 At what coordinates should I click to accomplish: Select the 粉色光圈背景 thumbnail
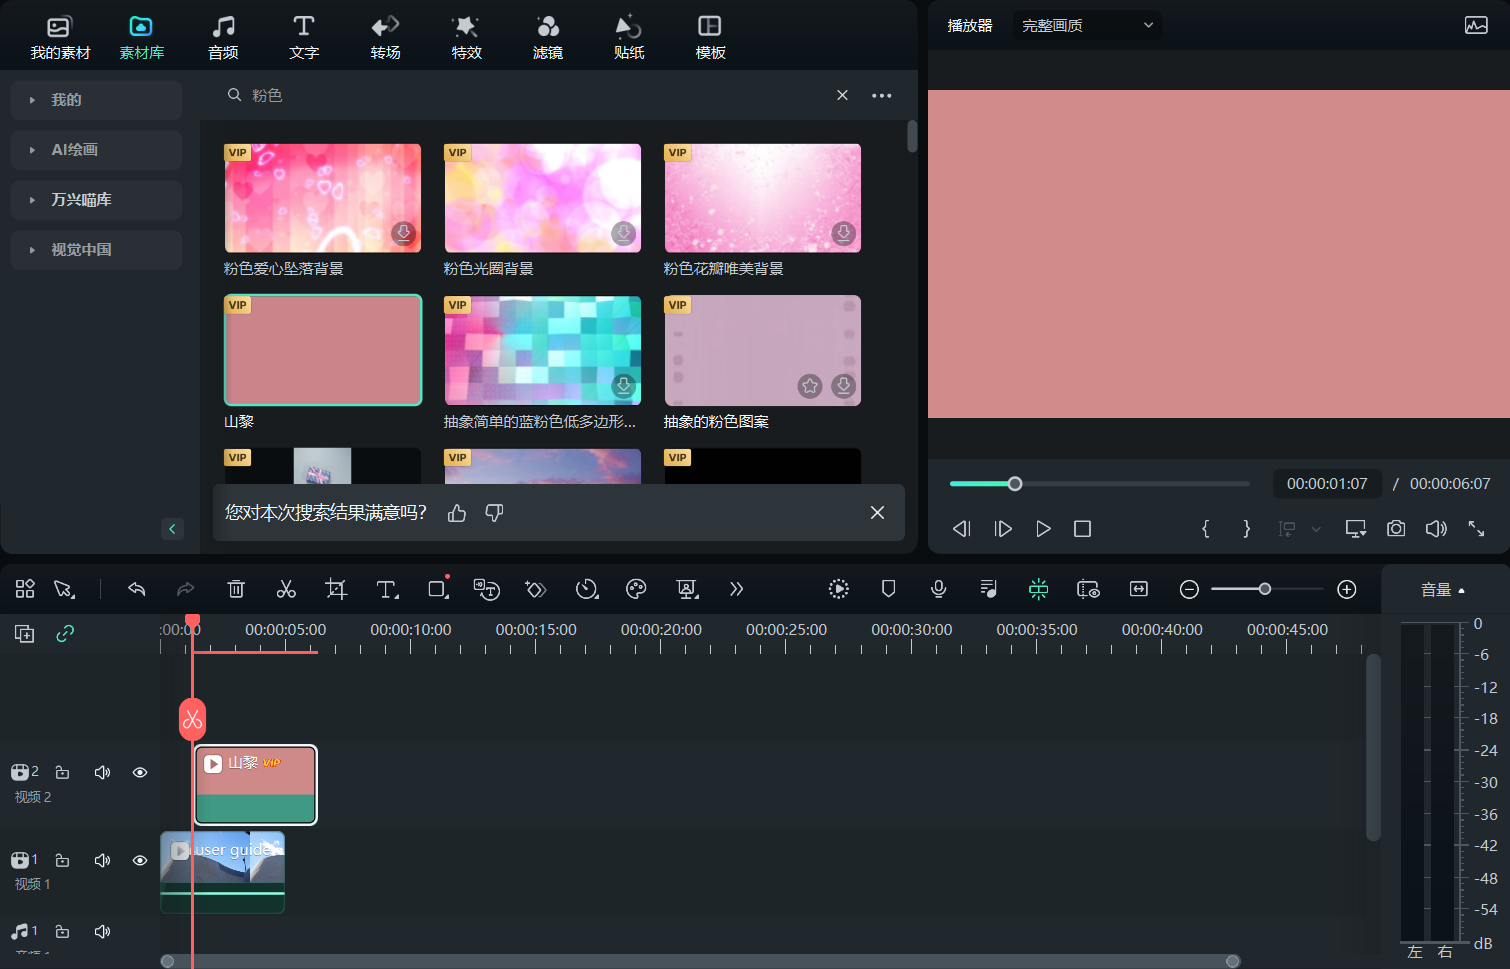[x=542, y=198]
